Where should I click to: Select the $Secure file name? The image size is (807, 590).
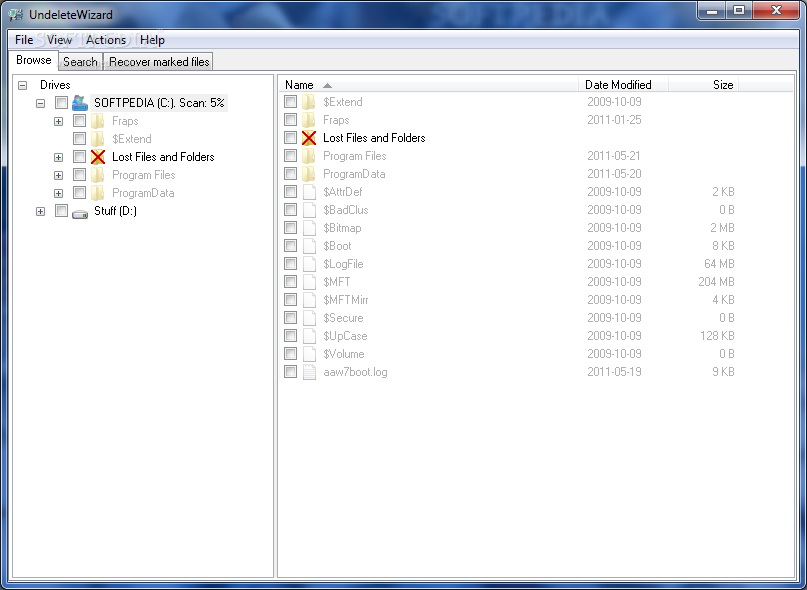(x=343, y=318)
